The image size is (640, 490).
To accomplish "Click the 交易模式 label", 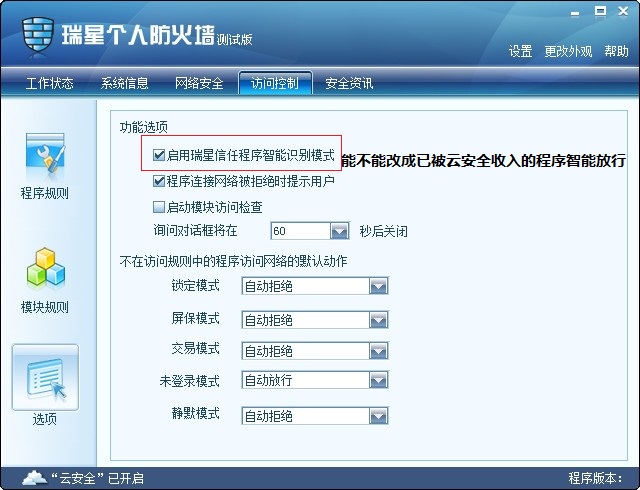I will 196,349.
